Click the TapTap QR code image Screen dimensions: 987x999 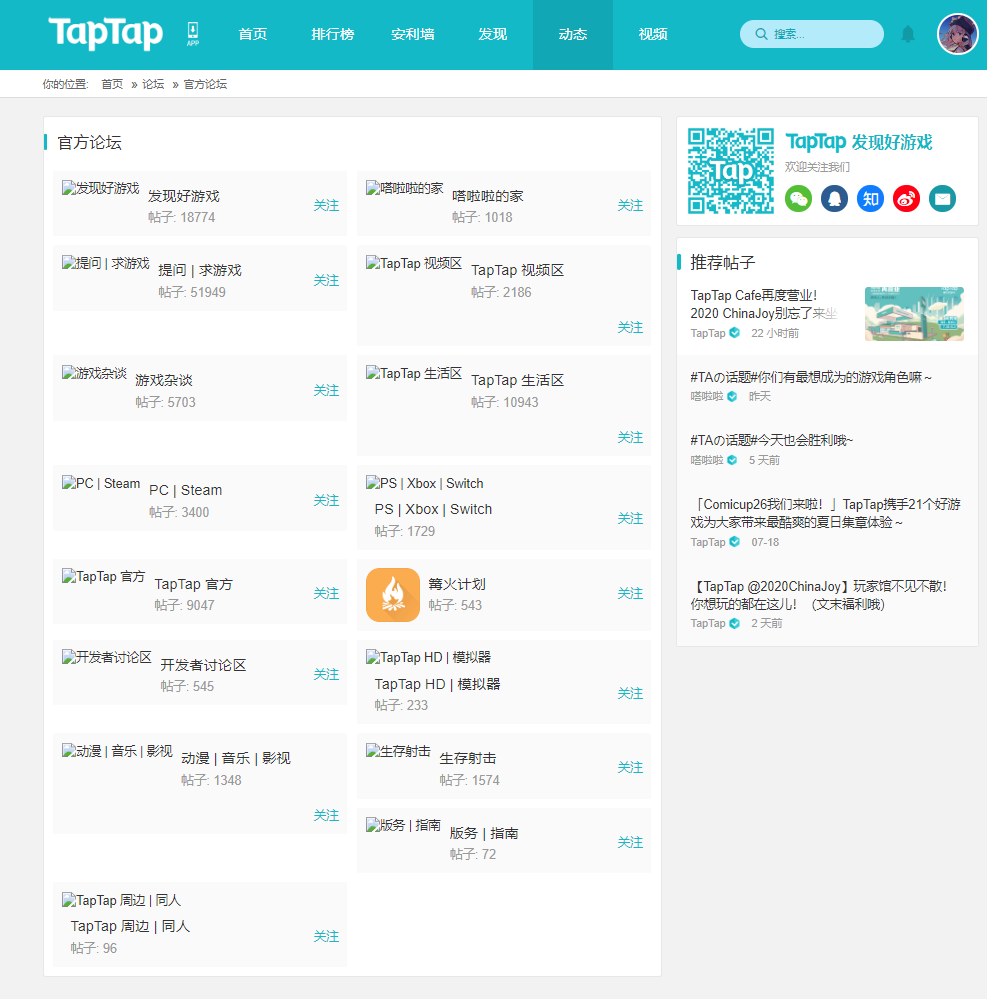(x=731, y=171)
